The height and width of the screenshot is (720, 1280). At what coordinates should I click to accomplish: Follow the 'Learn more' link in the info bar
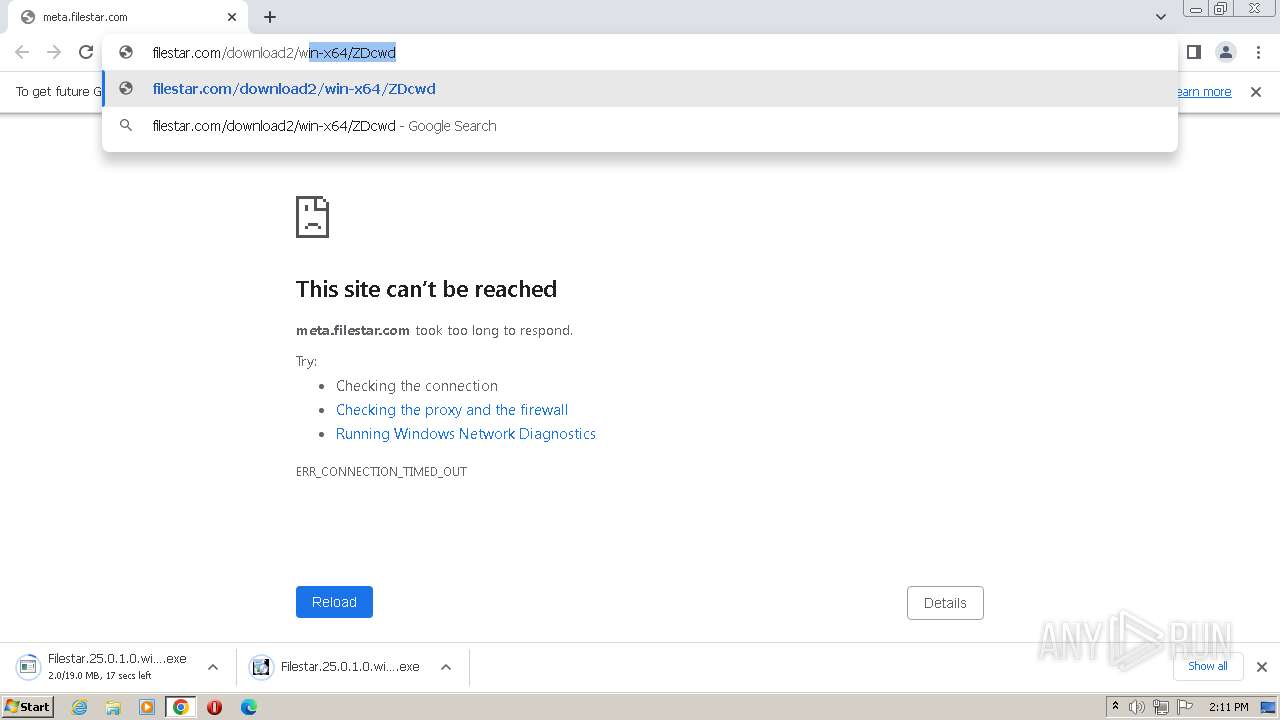pos(1204,92)
